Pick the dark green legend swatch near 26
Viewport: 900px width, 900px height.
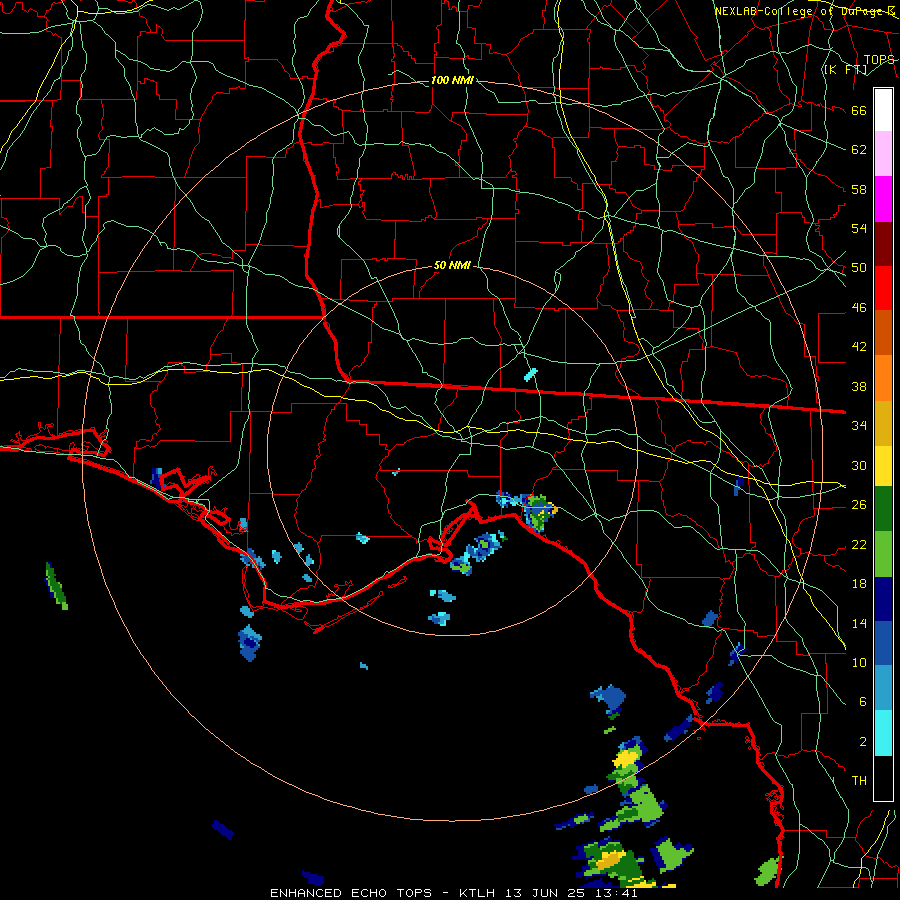pyautogui.click(x=883, y=509)
